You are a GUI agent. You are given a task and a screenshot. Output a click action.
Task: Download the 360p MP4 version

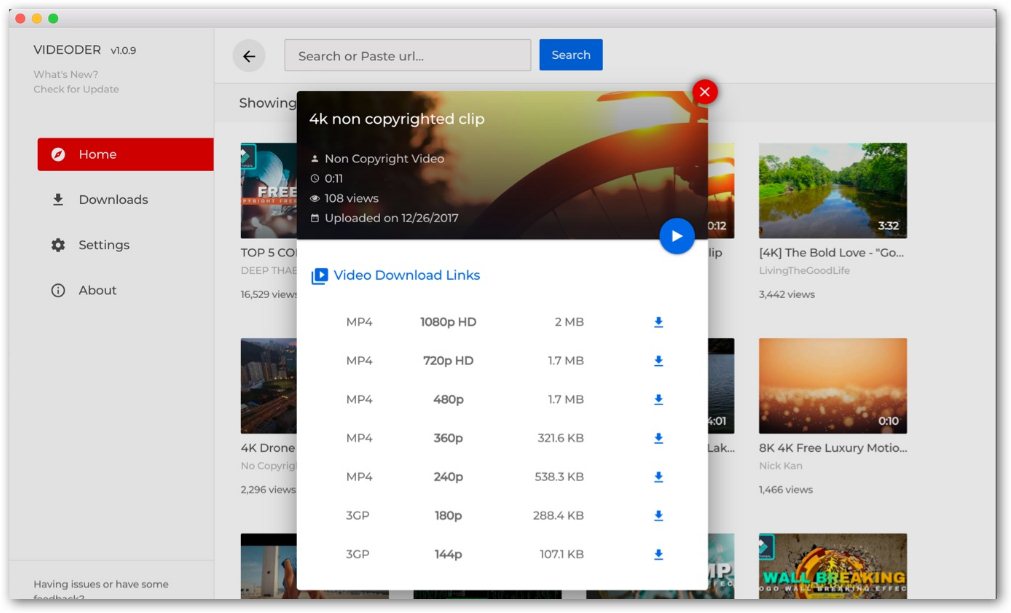[658, 438]
